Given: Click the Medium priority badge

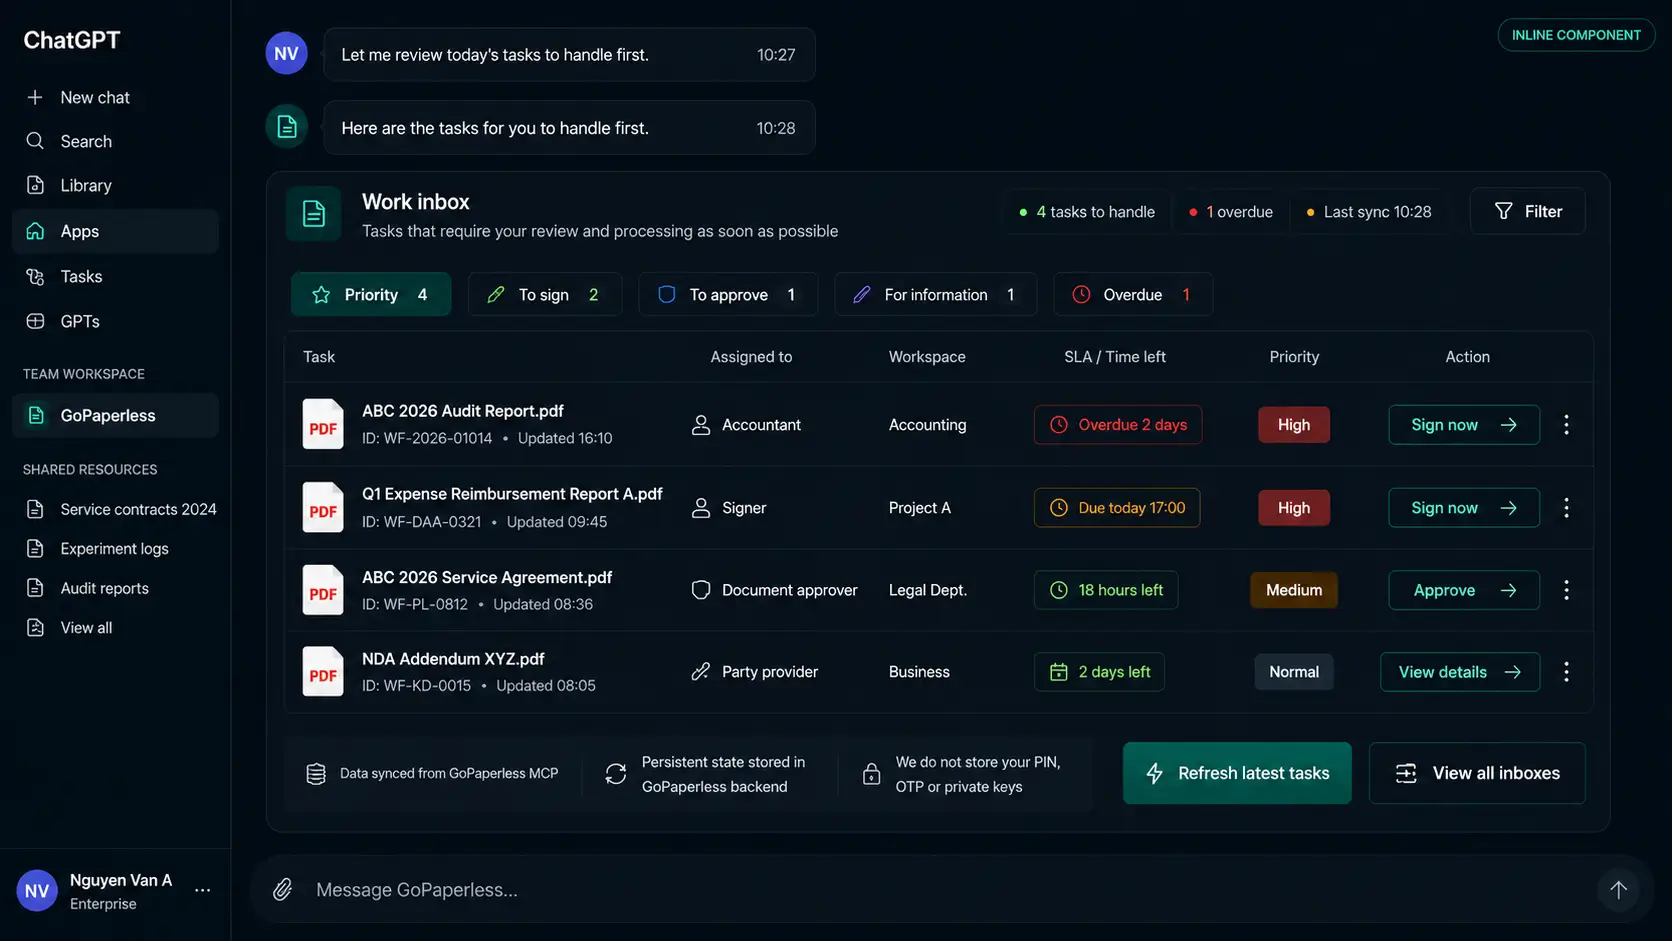Looking at the screenshot, I should (x=1294, y=590).
